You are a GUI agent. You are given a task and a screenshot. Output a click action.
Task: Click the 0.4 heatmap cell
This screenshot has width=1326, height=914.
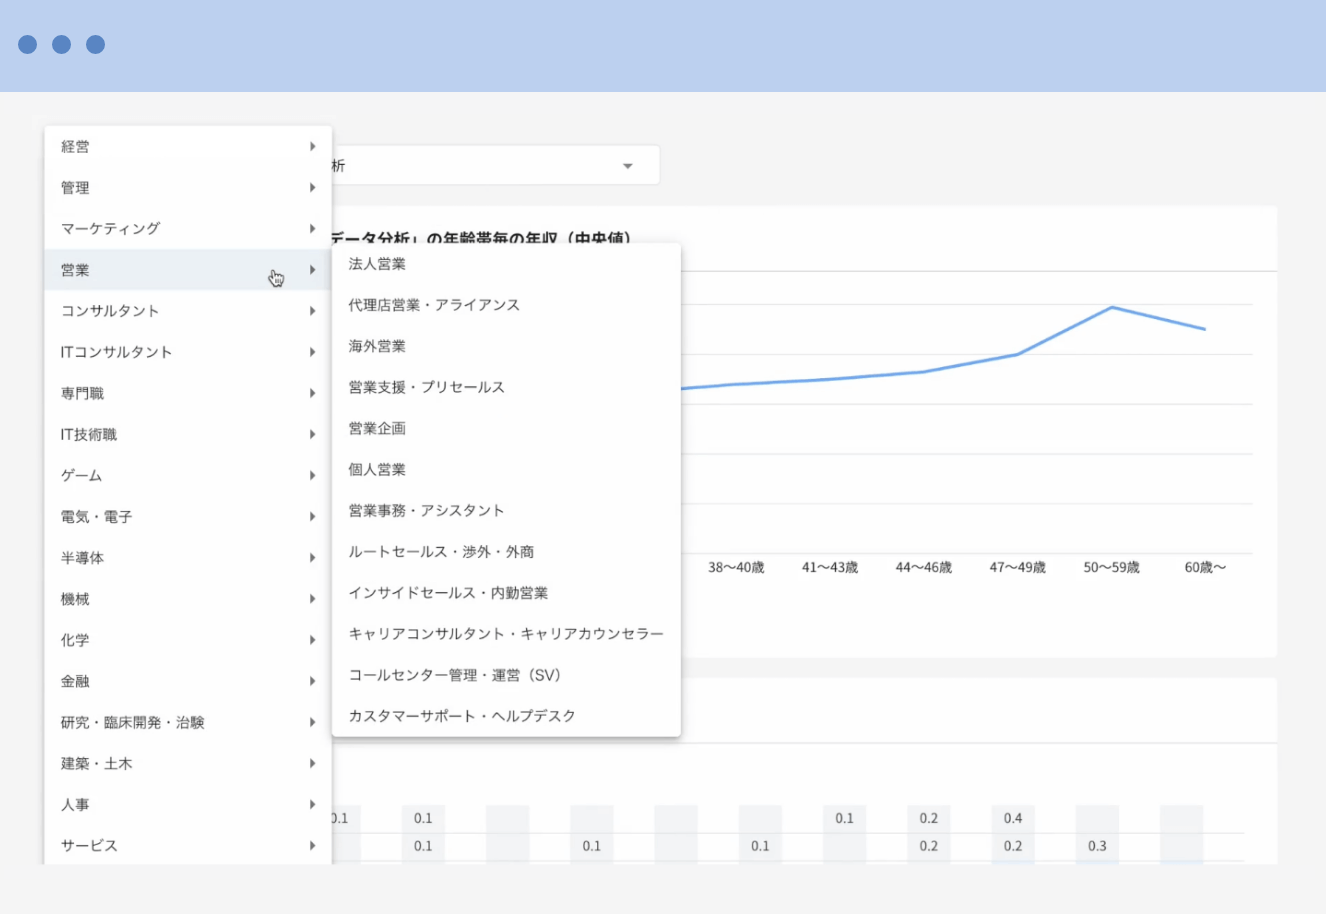tap(1013, 818)
